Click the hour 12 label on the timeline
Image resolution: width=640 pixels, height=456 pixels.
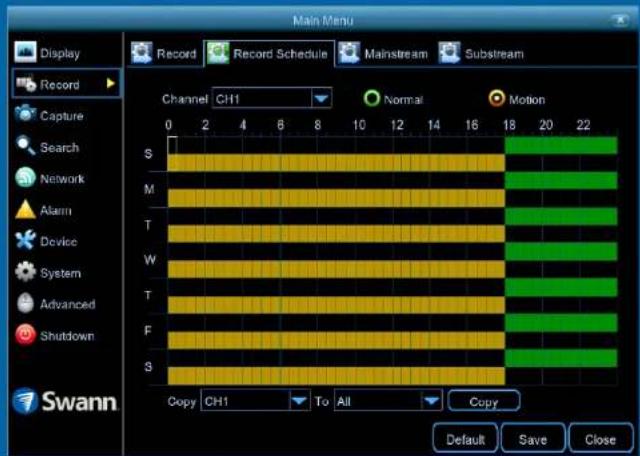click(396, 125)
